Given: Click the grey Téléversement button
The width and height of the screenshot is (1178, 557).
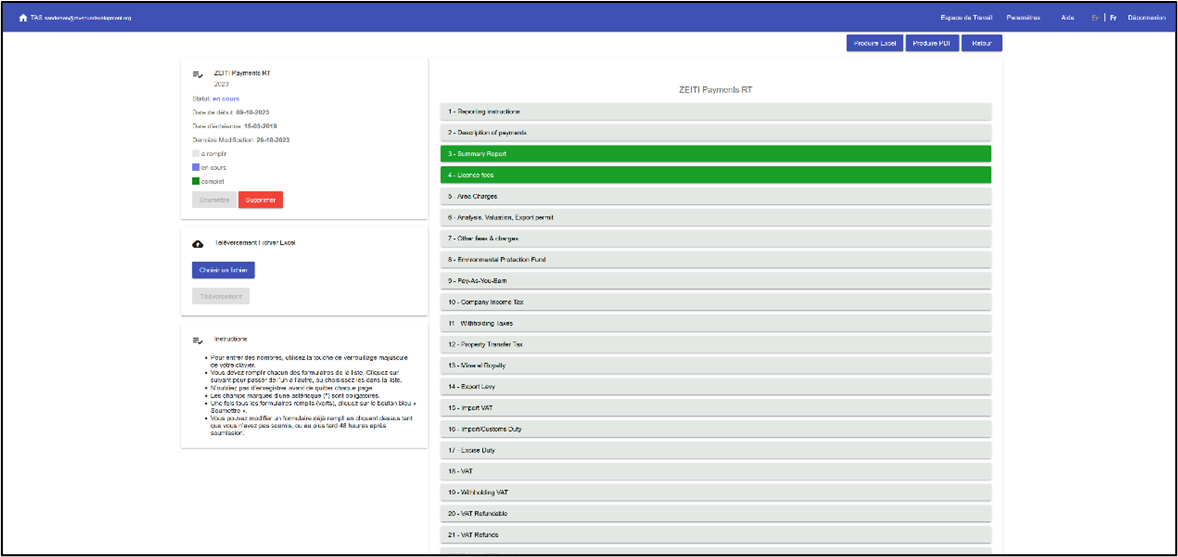Looking at the screenshot, I should click(221, 296).
